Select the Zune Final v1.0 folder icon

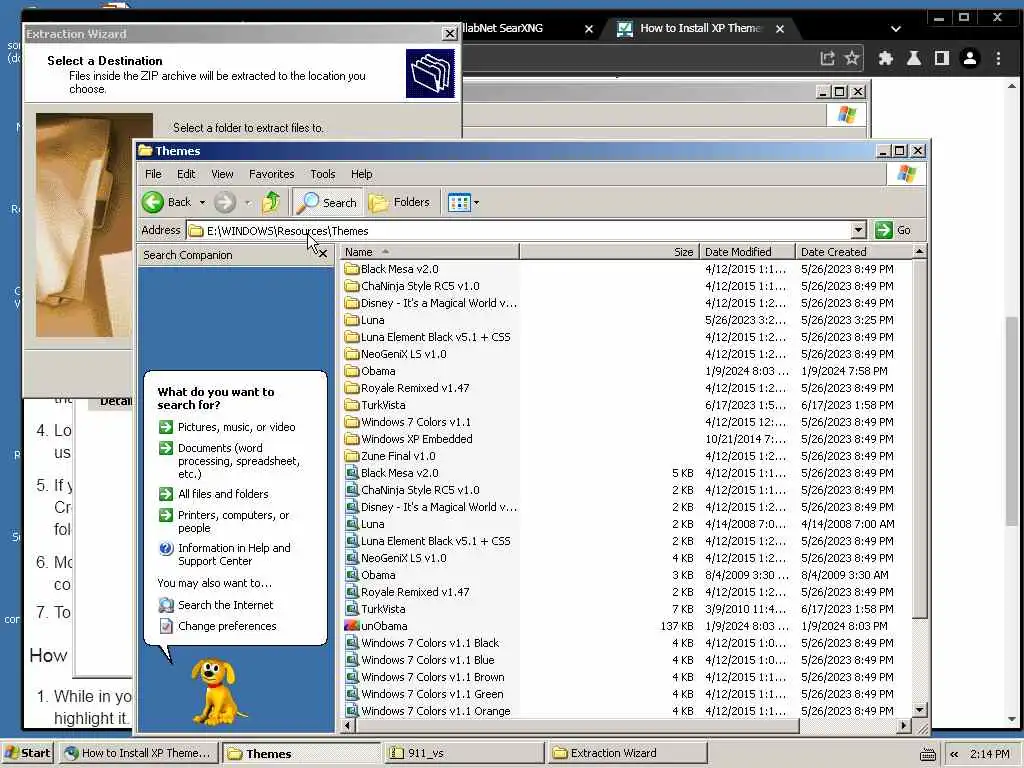pos(352,456)
